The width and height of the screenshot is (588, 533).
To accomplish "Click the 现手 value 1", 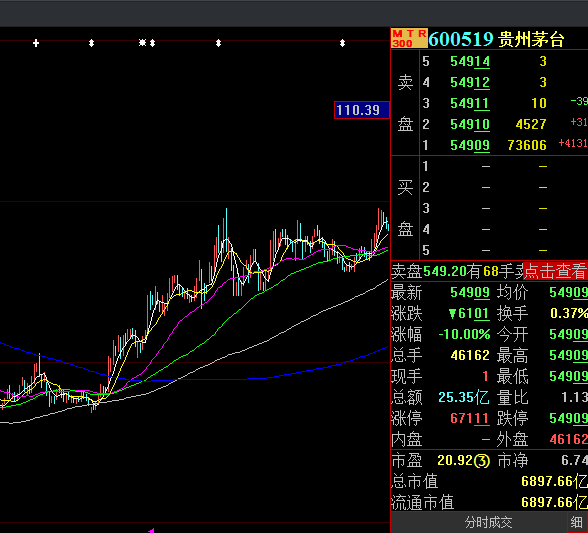I will [486, 376].
